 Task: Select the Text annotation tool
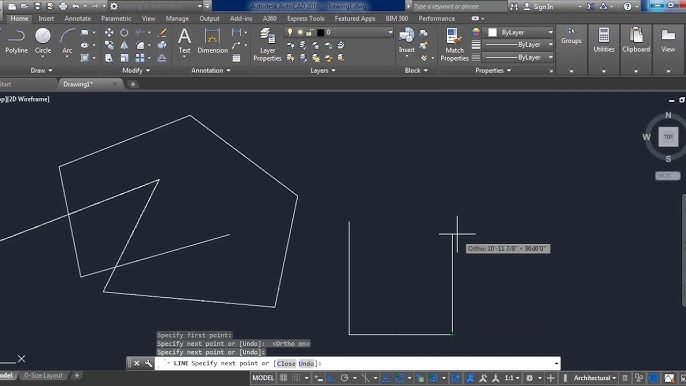pos(184,41)
